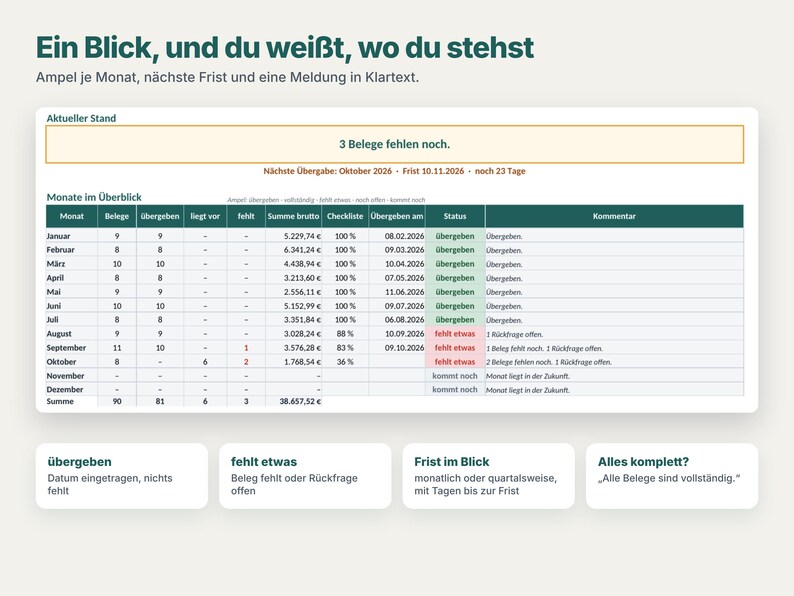Click the comment '1 Rückfrage offen.' for August
794x596 pixels.
point(514,334)
